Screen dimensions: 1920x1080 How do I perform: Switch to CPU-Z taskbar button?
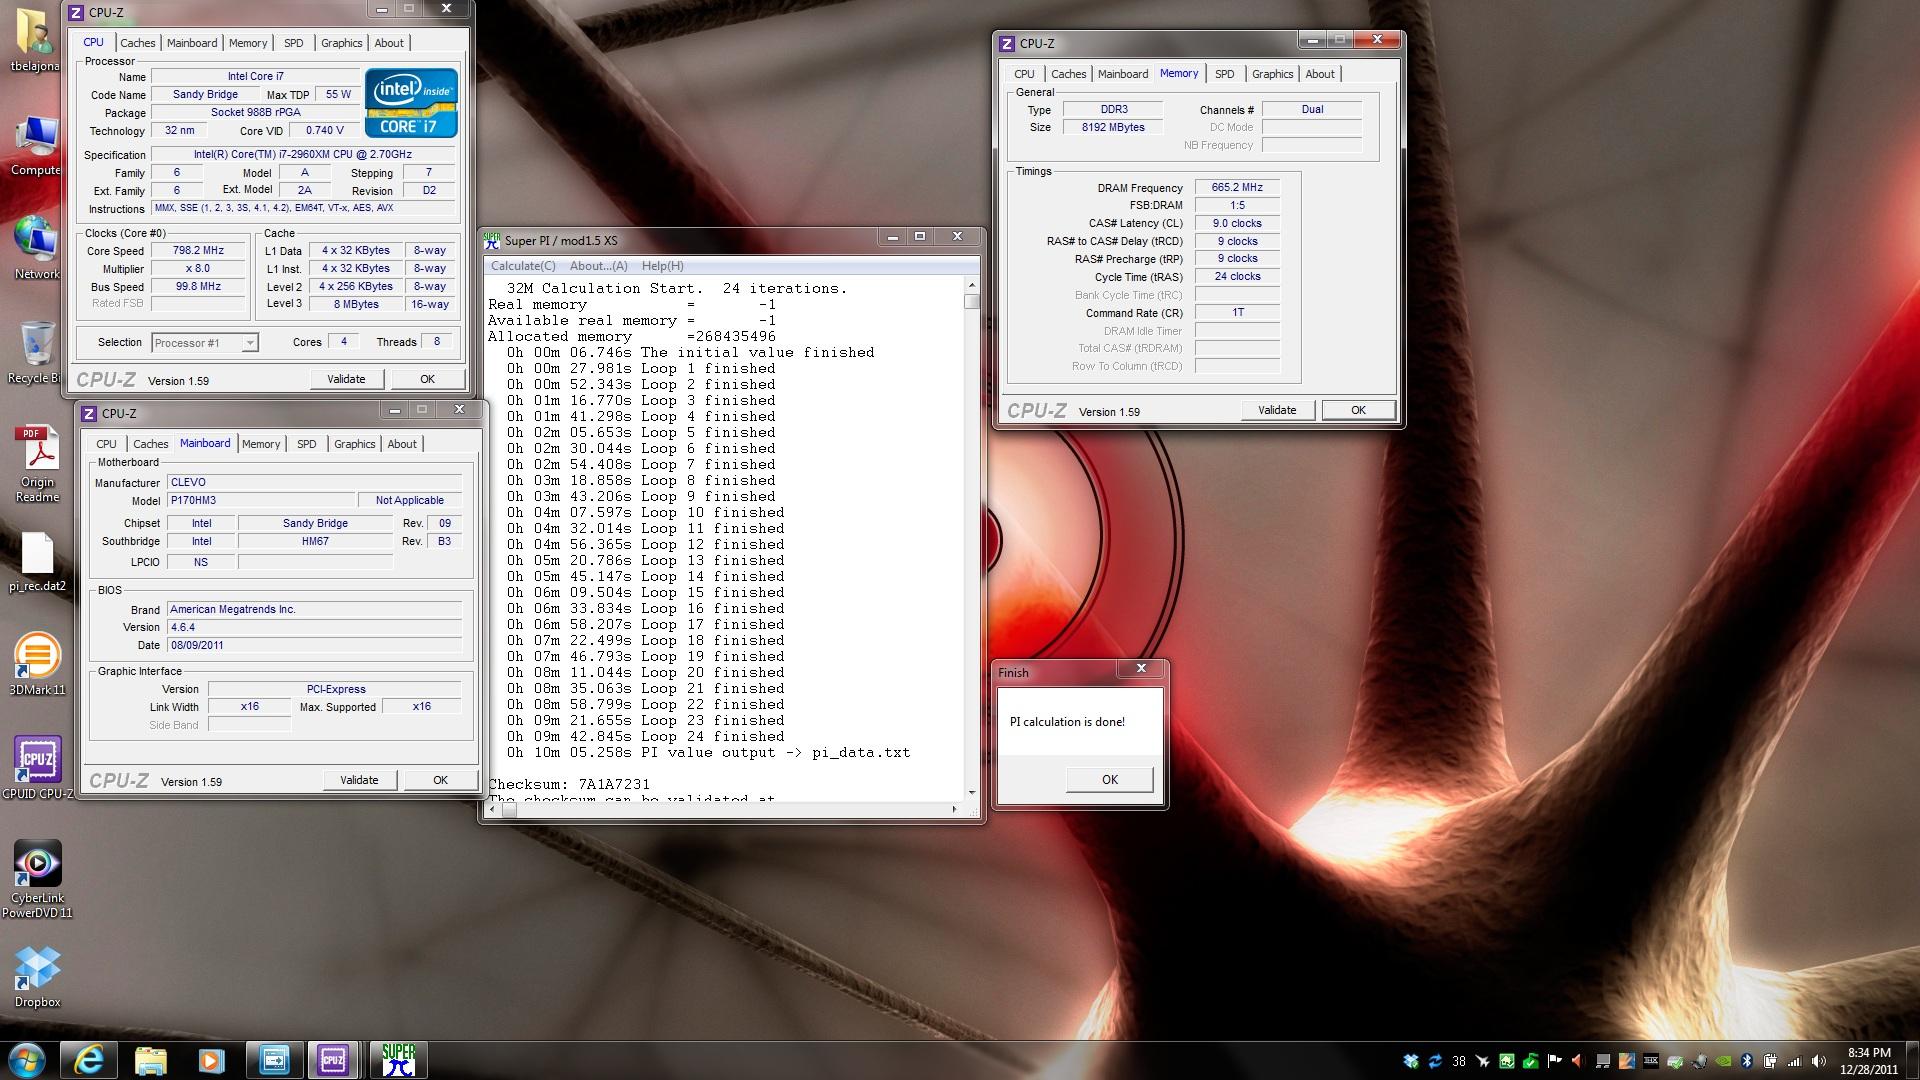333,1059
